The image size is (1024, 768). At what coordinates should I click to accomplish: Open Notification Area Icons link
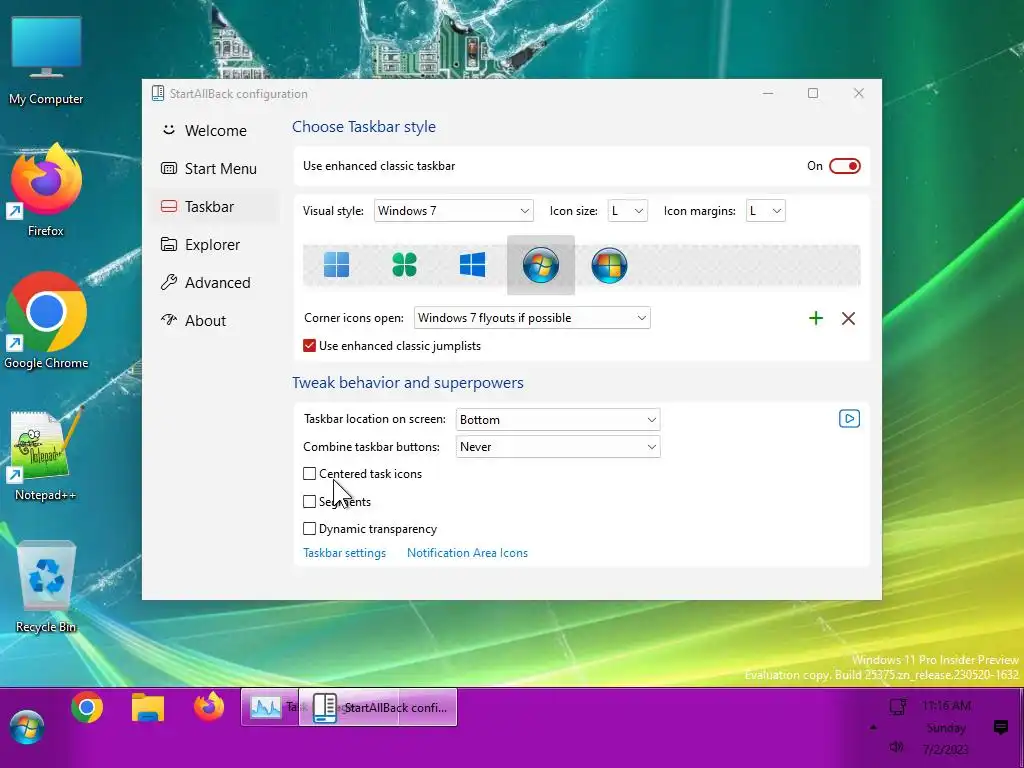[x=467, y=552]
